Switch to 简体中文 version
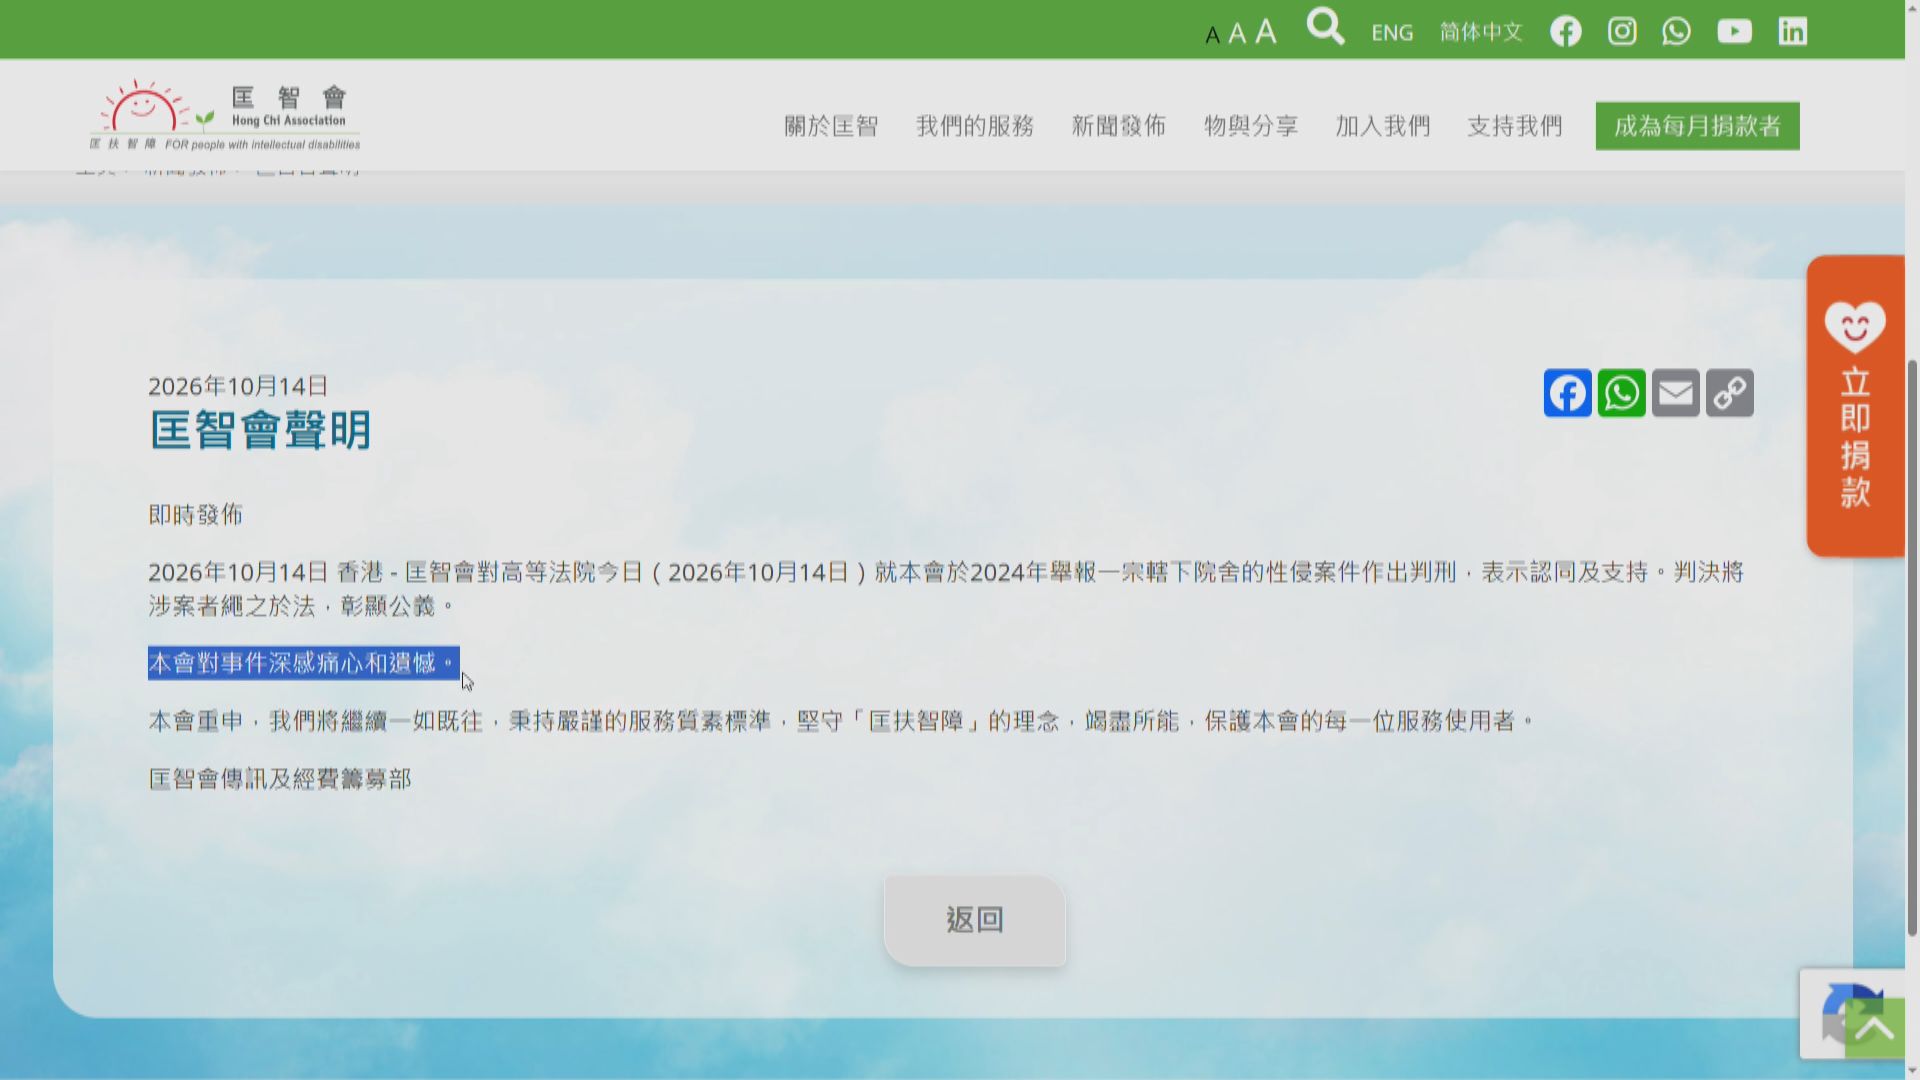Viewport: 1920px width, 1080px height. pos(1481,32)
